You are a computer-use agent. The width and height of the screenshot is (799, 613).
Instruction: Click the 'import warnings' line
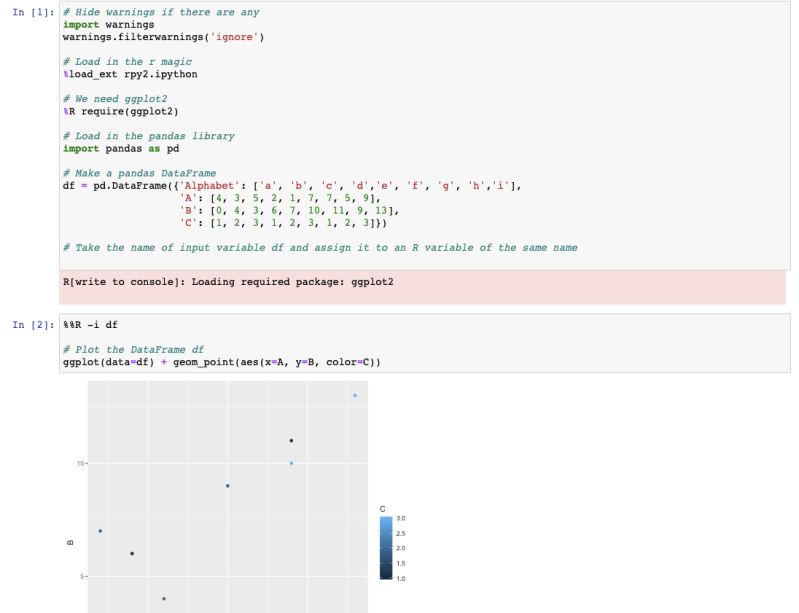(109, 24)
